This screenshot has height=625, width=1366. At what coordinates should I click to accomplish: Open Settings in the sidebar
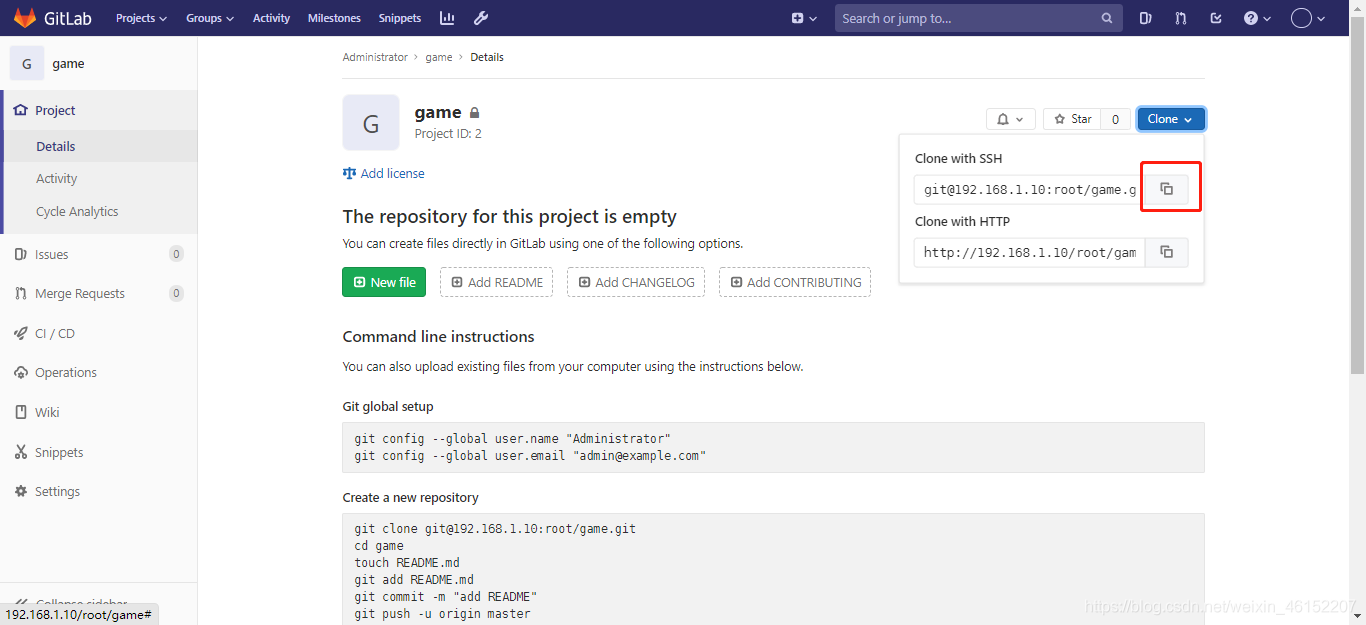[x=99, y=491]
